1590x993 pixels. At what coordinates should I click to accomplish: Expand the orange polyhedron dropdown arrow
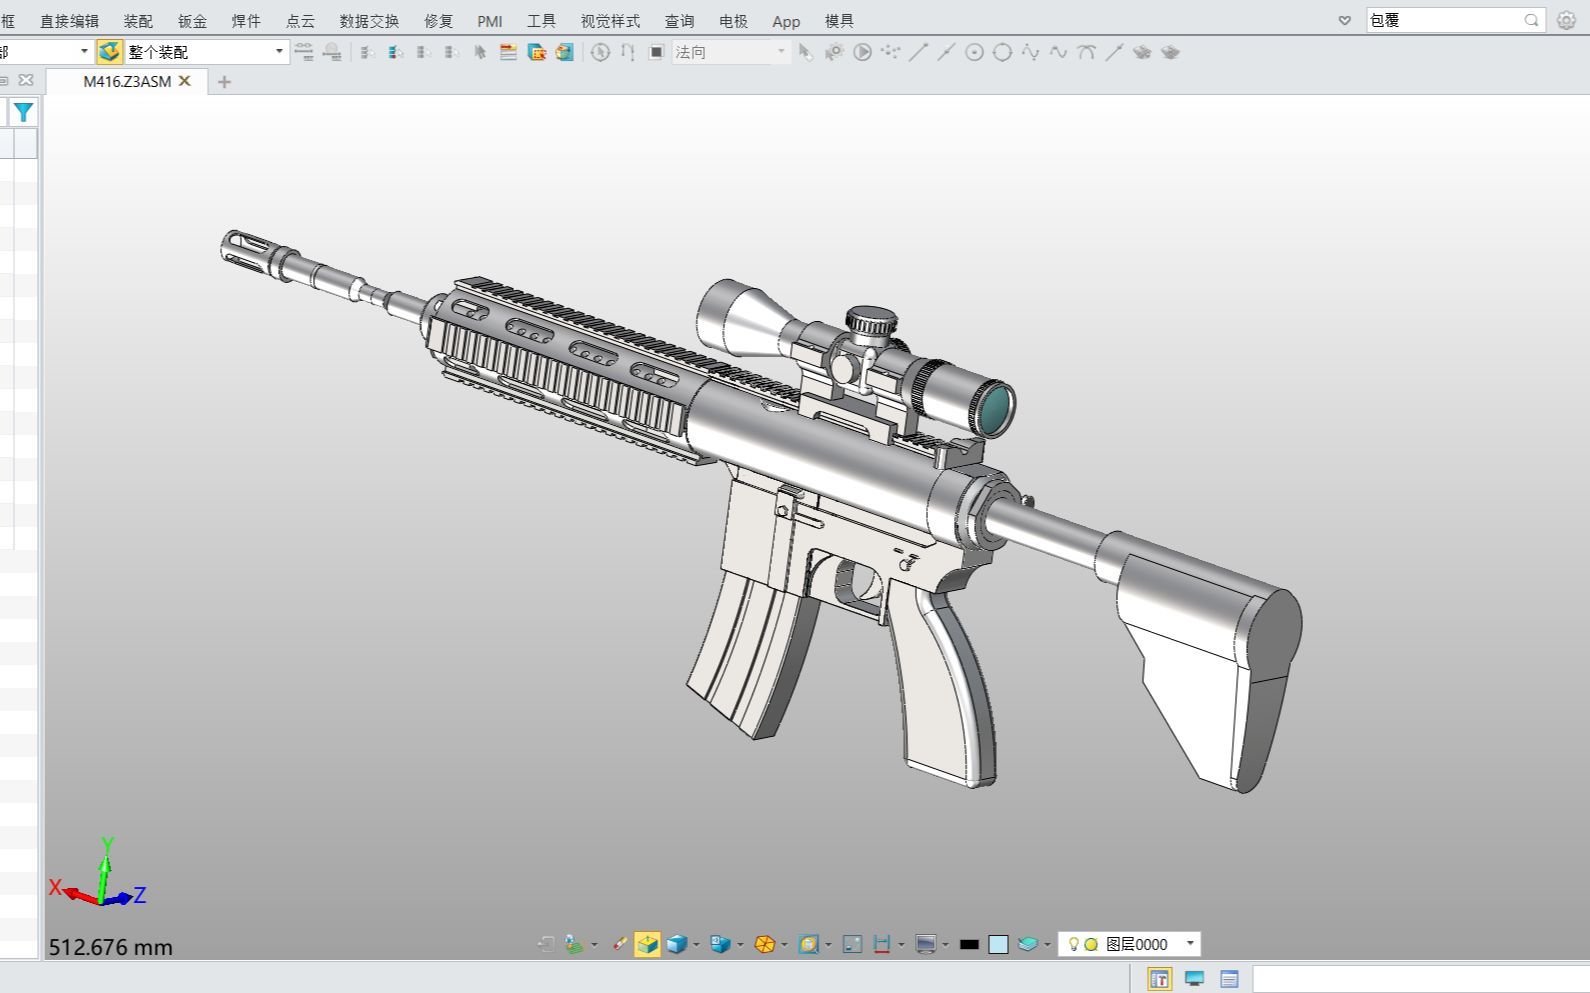(x=784, y=945)
